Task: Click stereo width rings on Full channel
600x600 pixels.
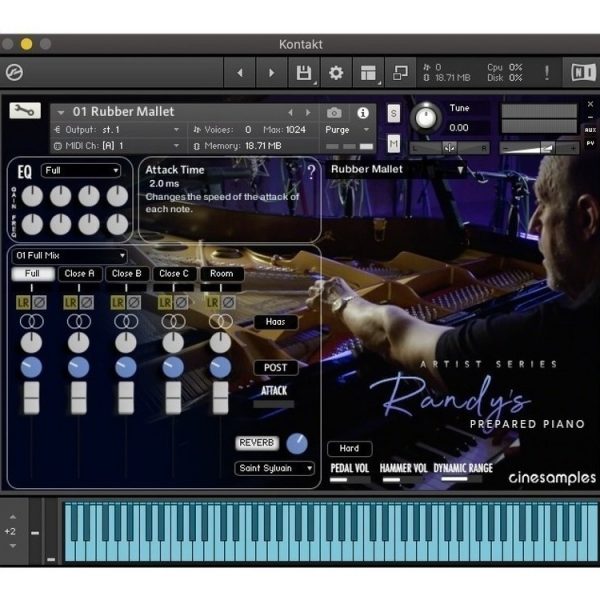Action: [x=31, y=321]
